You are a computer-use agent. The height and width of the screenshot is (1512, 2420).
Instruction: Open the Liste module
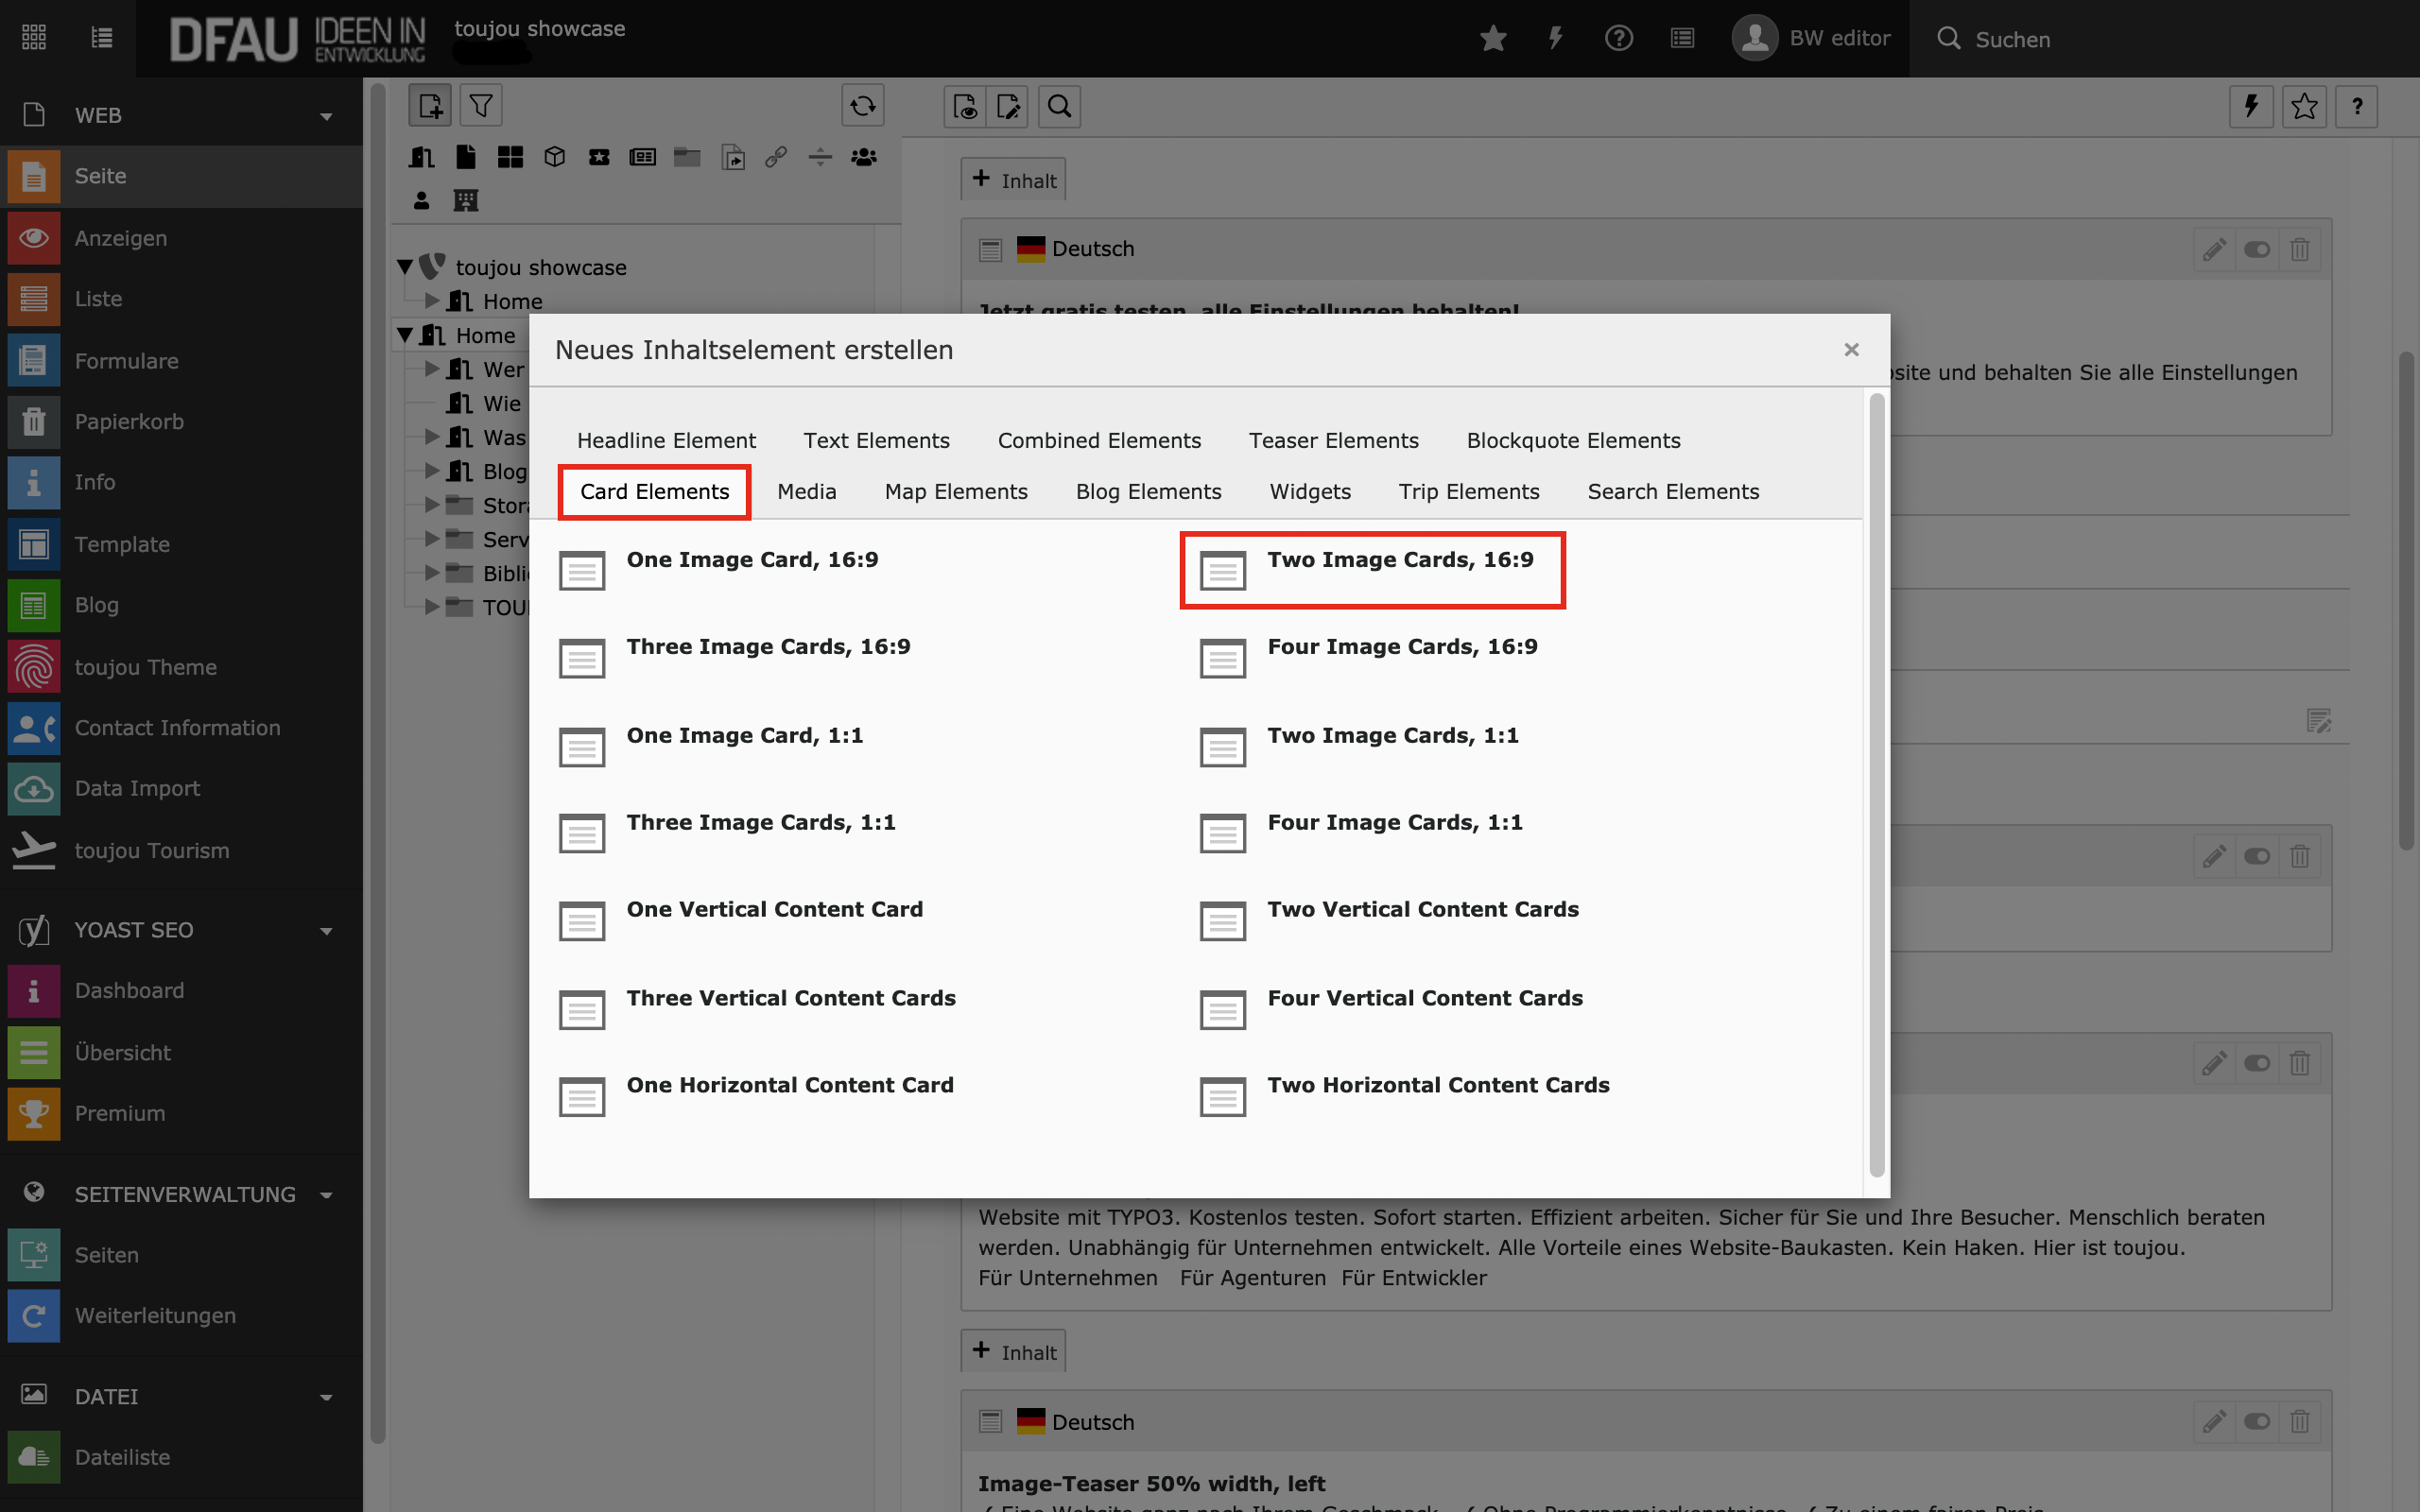click(x=181, y=299)
